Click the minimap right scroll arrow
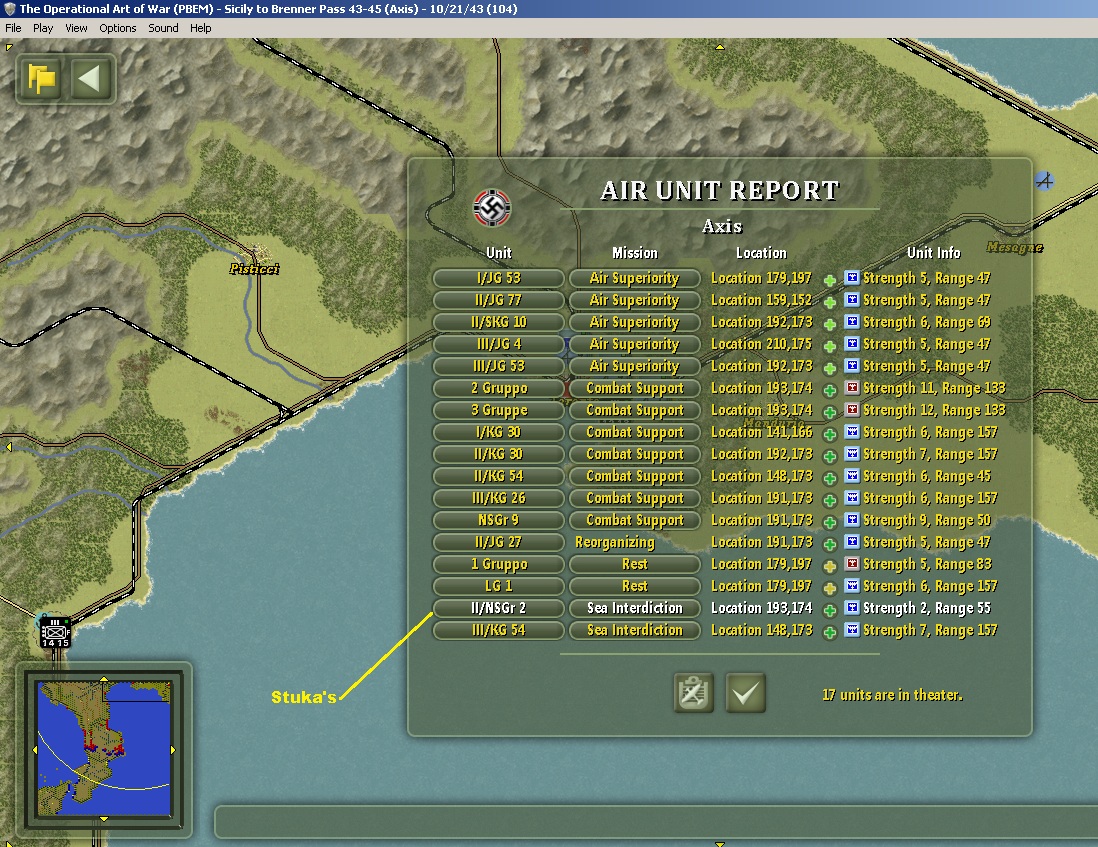 (173, 750)
